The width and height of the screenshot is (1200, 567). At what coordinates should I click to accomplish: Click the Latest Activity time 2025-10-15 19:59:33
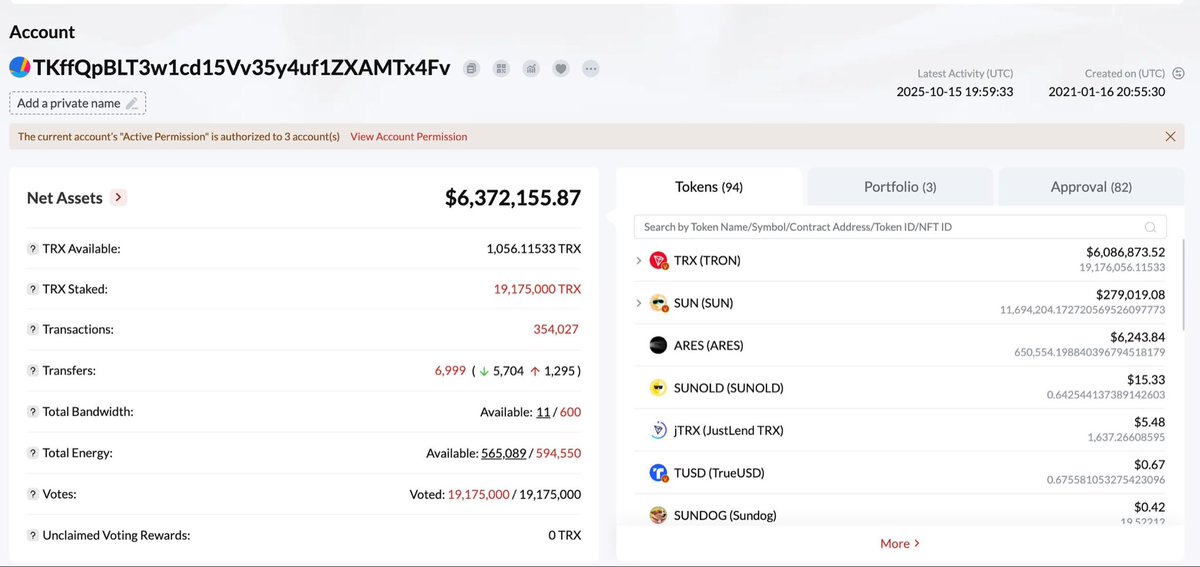pyautogui.click(x=955, y=91)
